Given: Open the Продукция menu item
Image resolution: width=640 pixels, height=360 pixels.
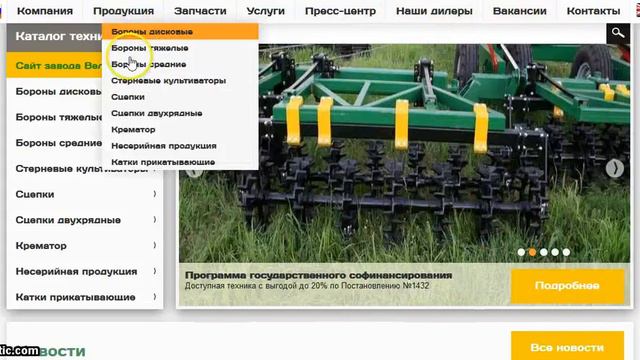Looking at the screenshot, I should pyautogui.click(x=124, y=11).
